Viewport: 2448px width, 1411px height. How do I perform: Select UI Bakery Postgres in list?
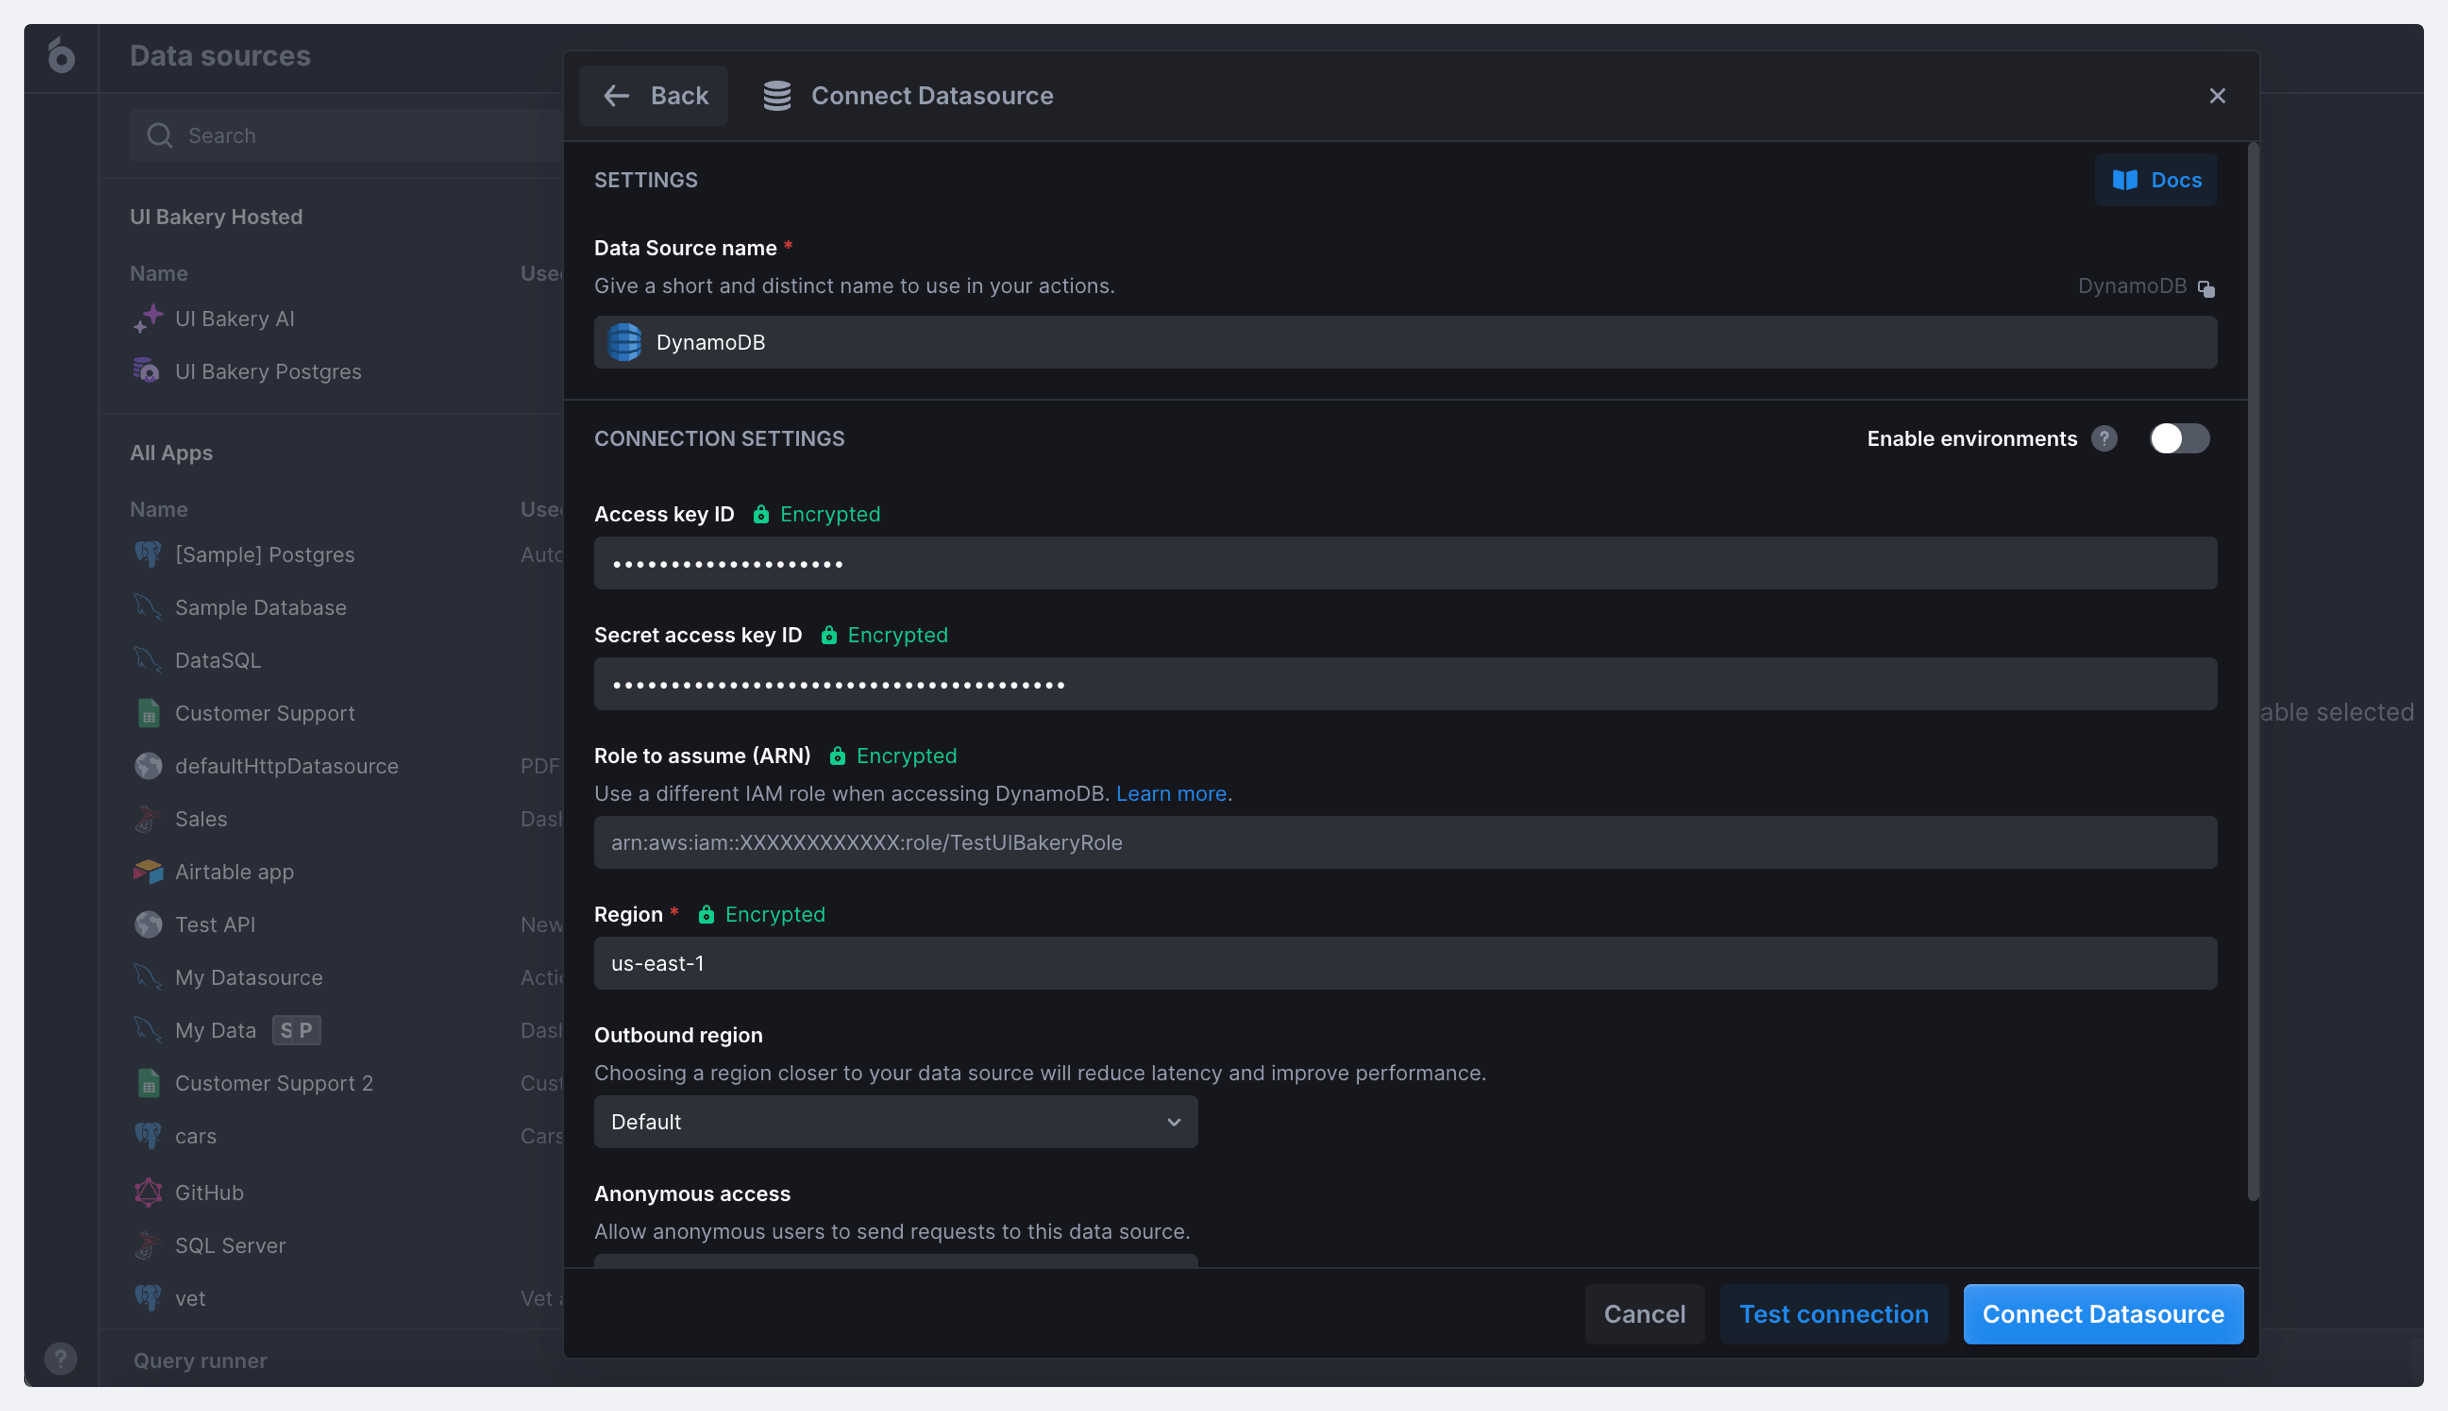click(x=267, y=372)
